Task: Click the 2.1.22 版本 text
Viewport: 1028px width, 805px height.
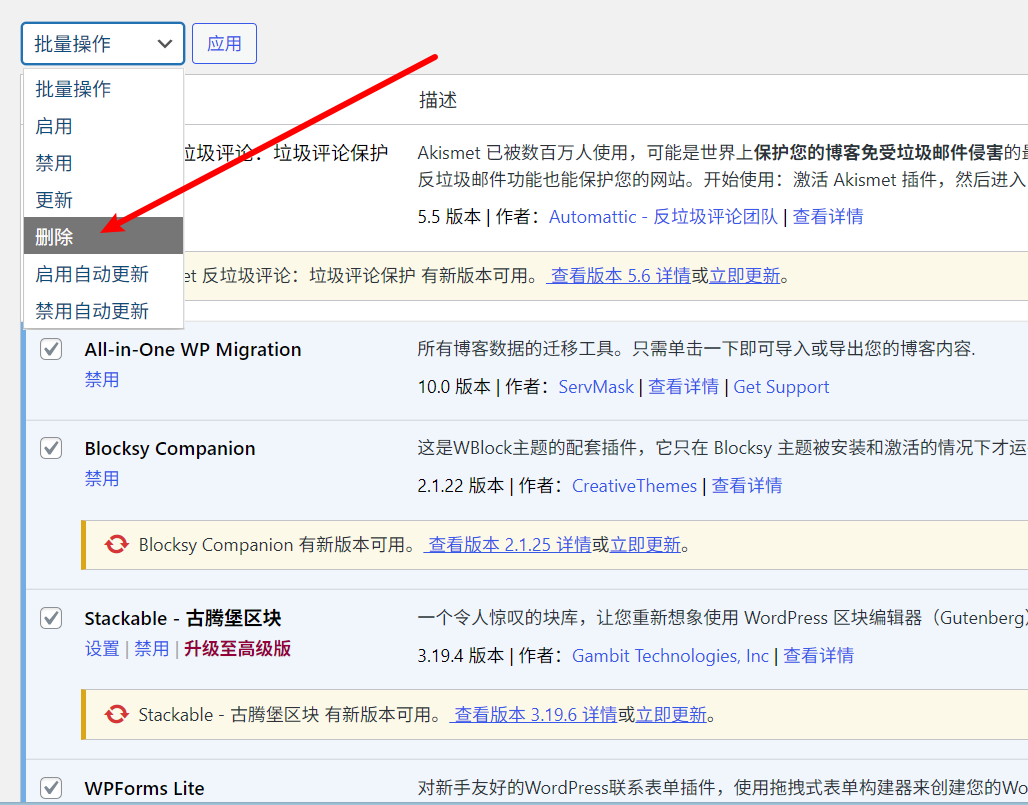Action: (460, 486)
